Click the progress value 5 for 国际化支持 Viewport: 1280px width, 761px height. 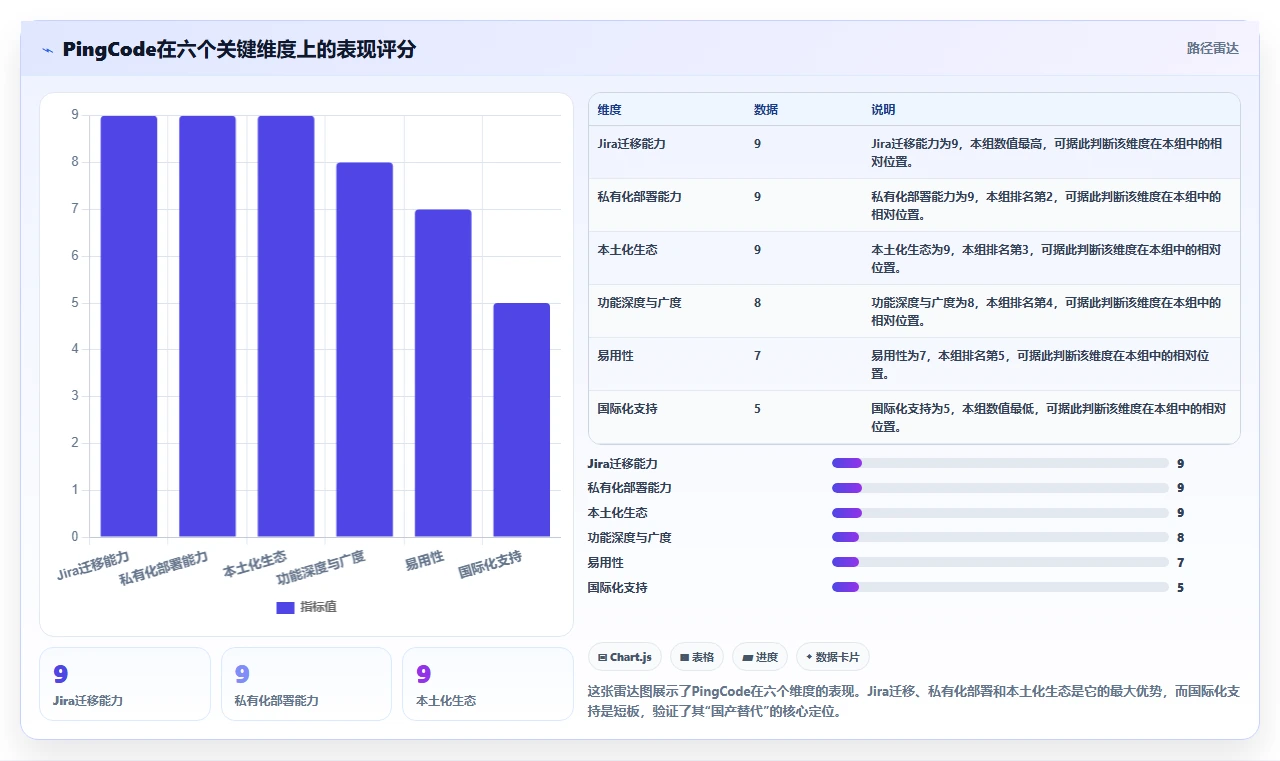click(1180, 588)
